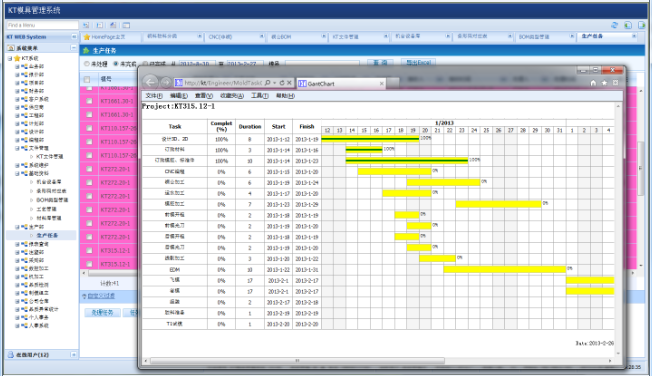
Task: Click first toolbar icon beside Find a Menu
Action: pos(86,25)
